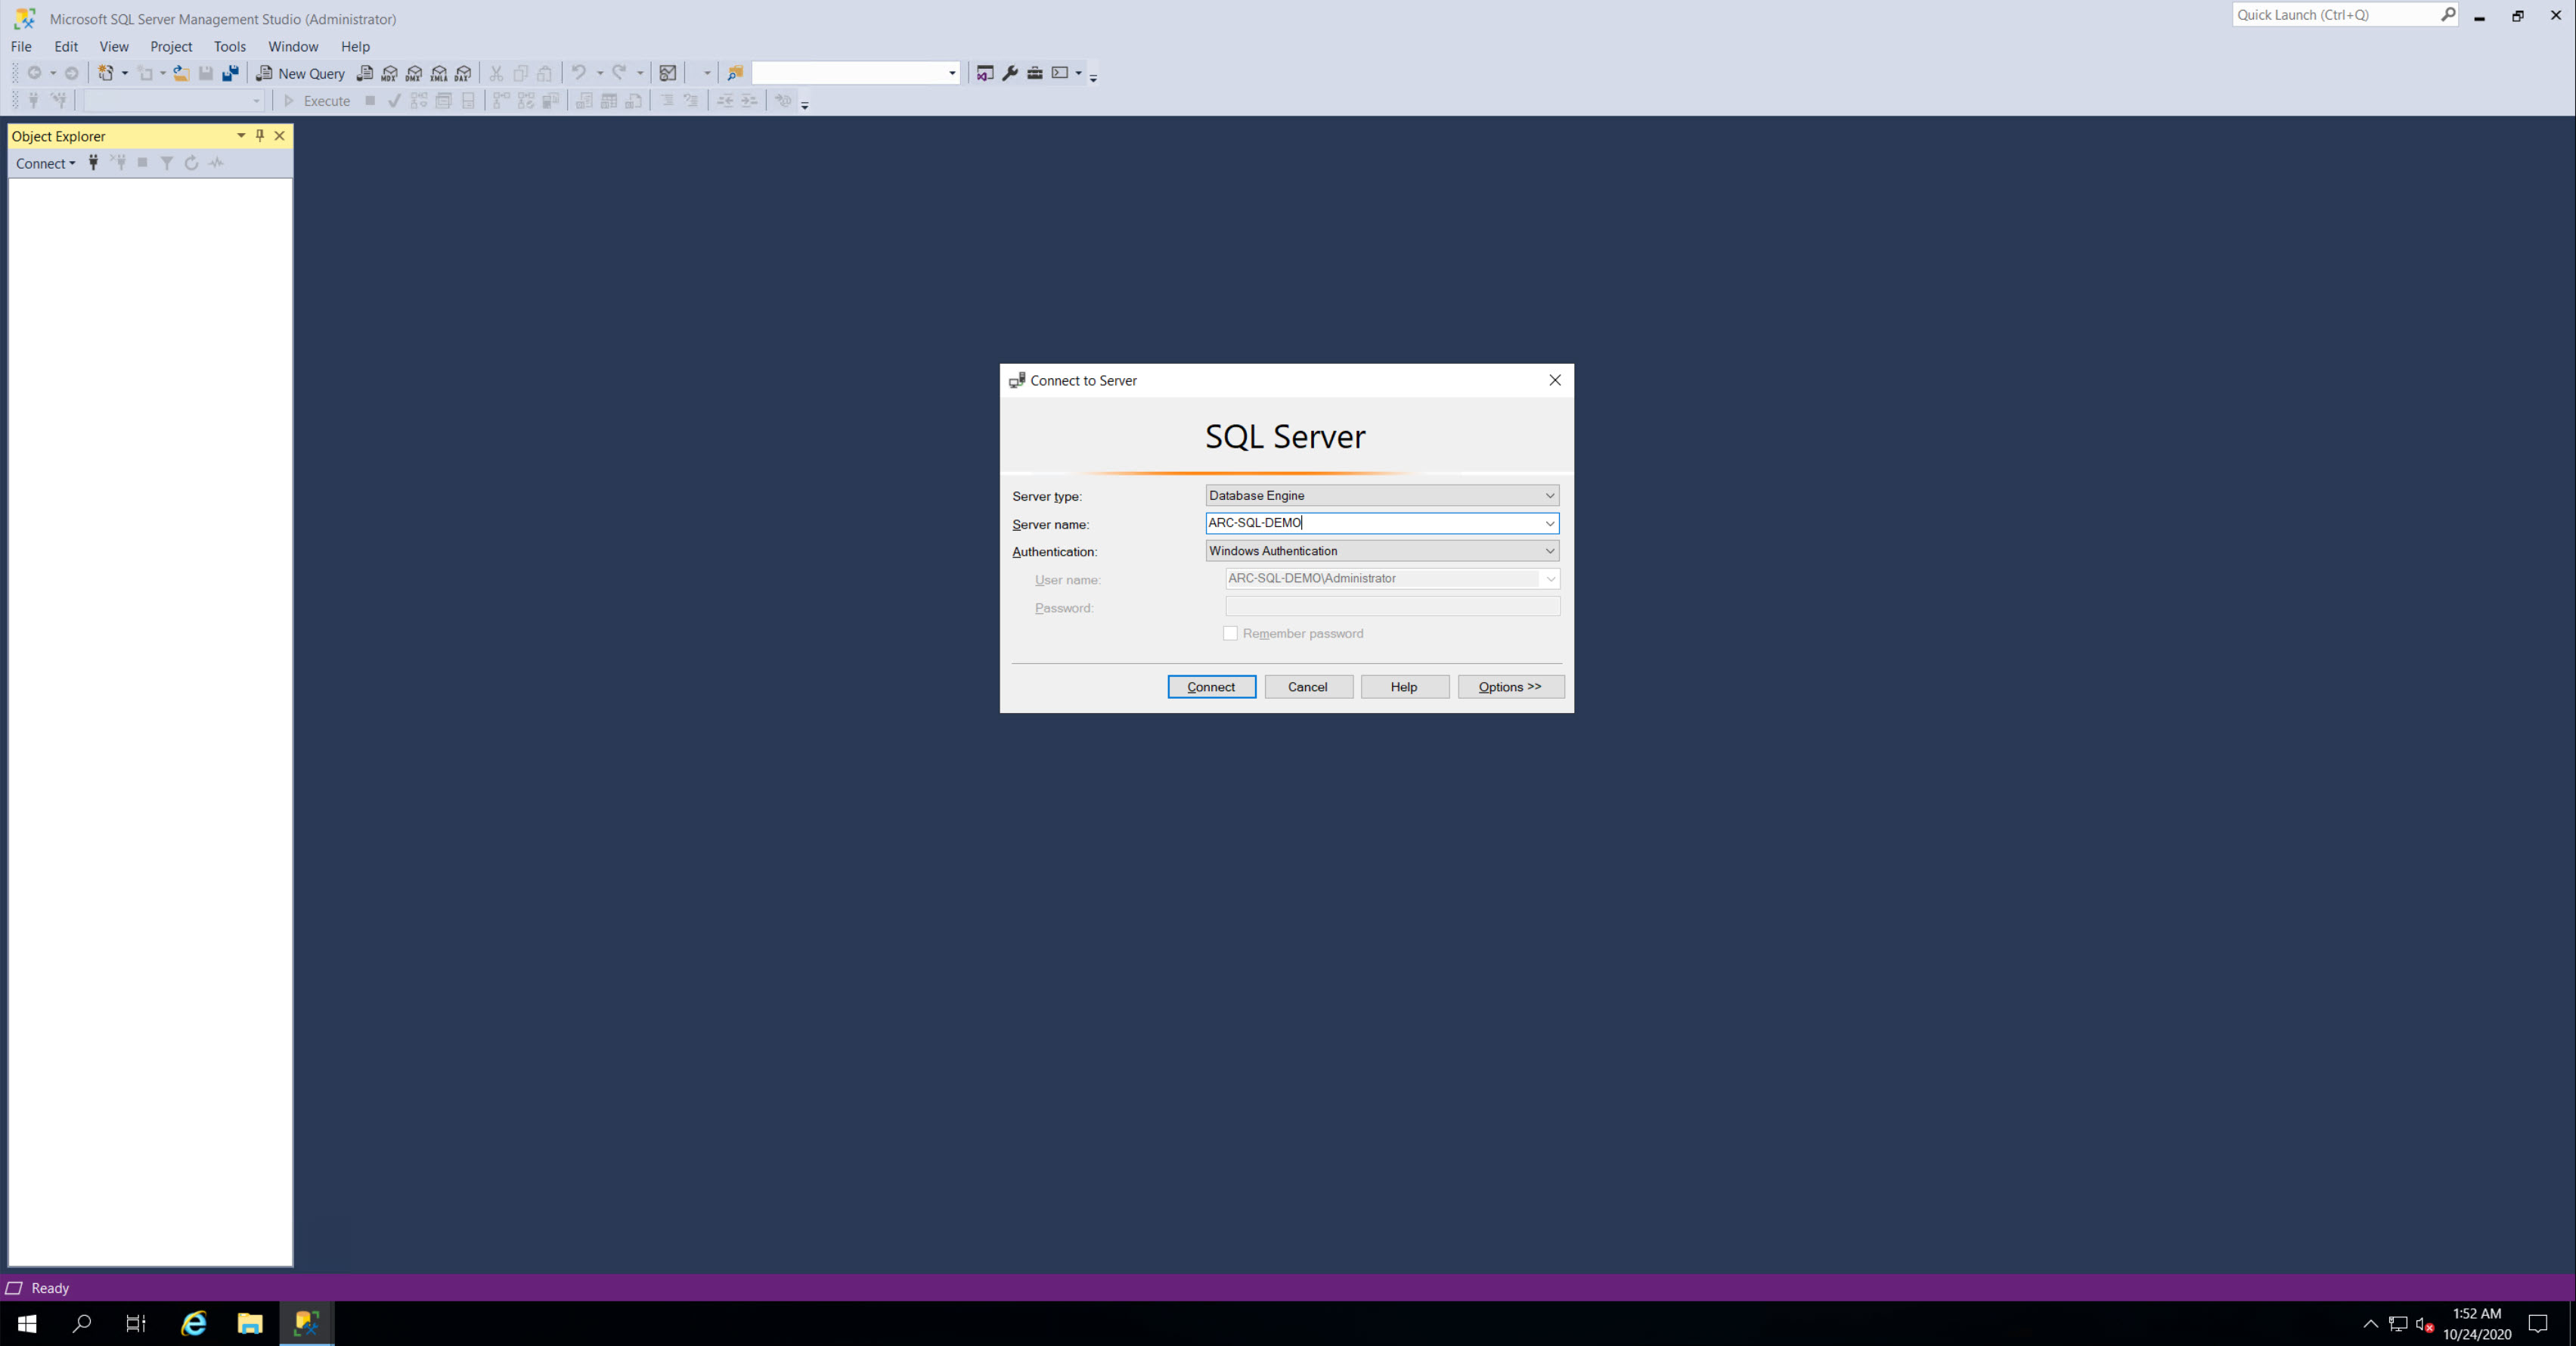The image size is (2576, 1346).
Task: Open a new MDX query
Action: (390, 73)
